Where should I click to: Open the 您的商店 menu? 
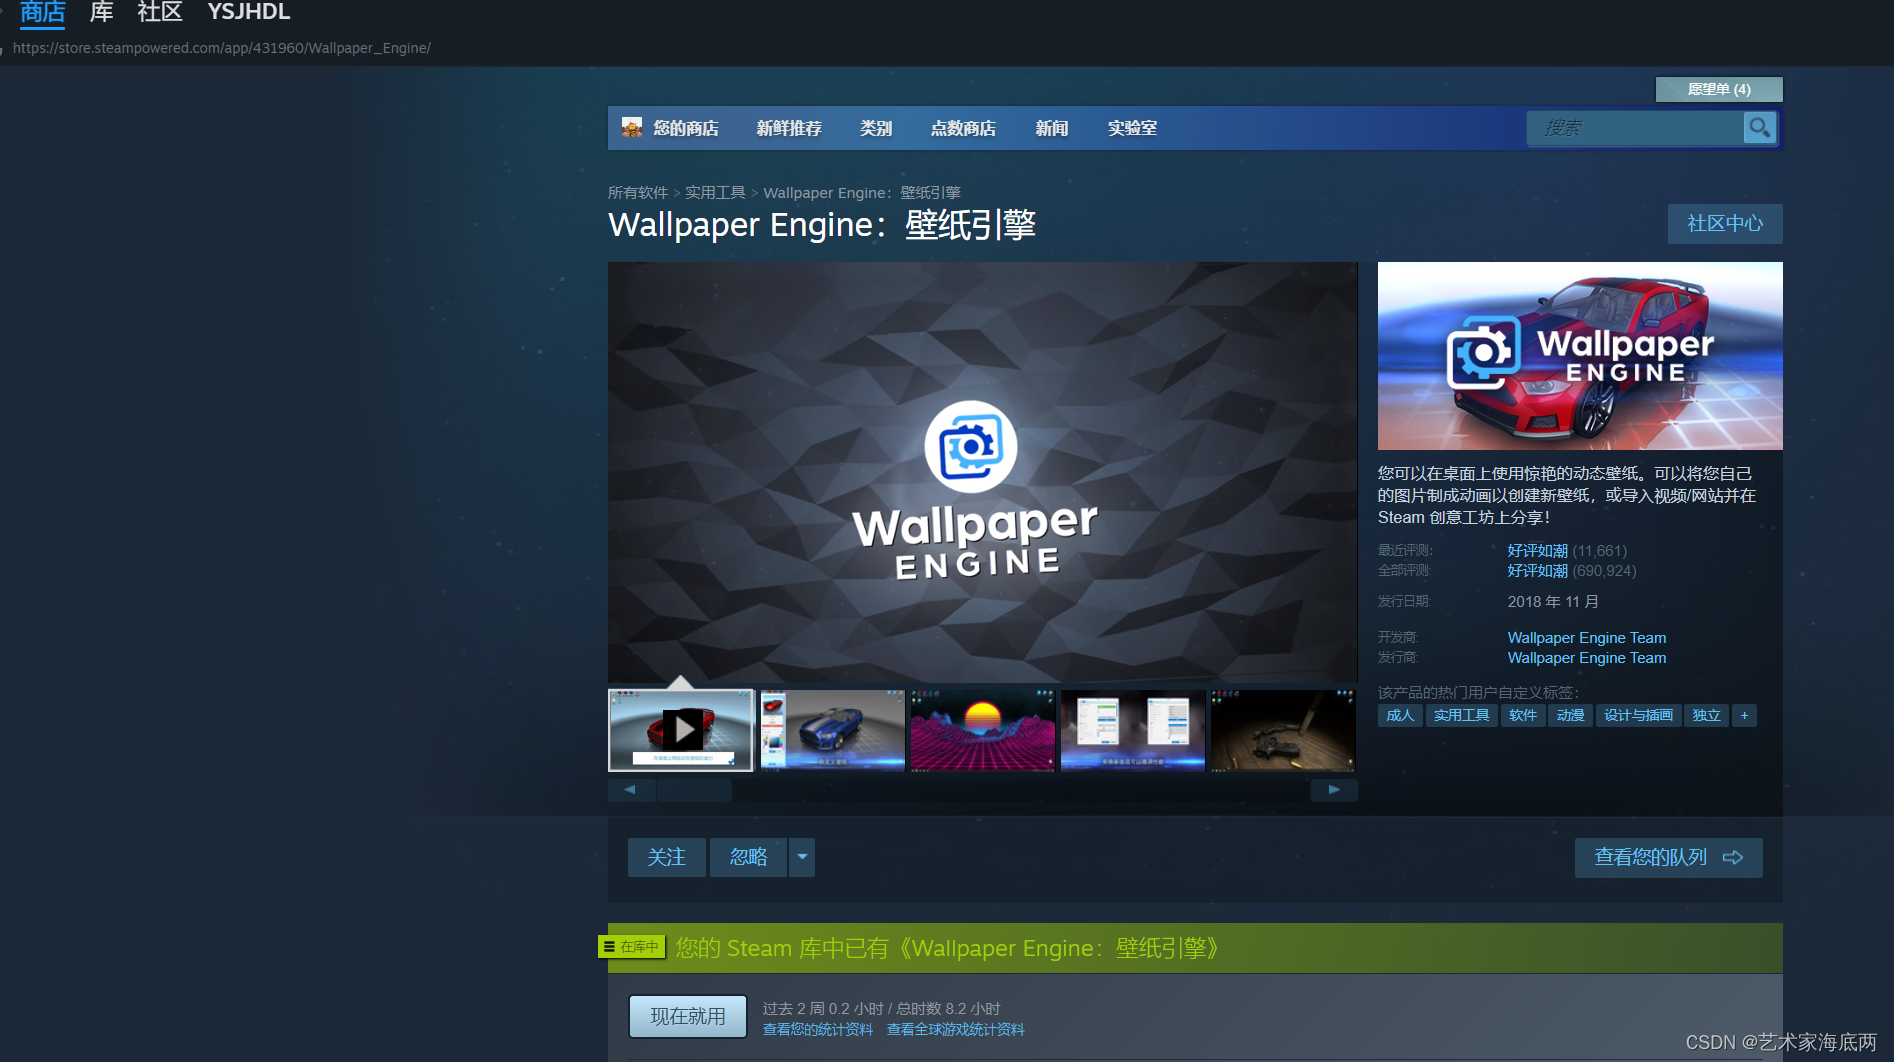686,128
